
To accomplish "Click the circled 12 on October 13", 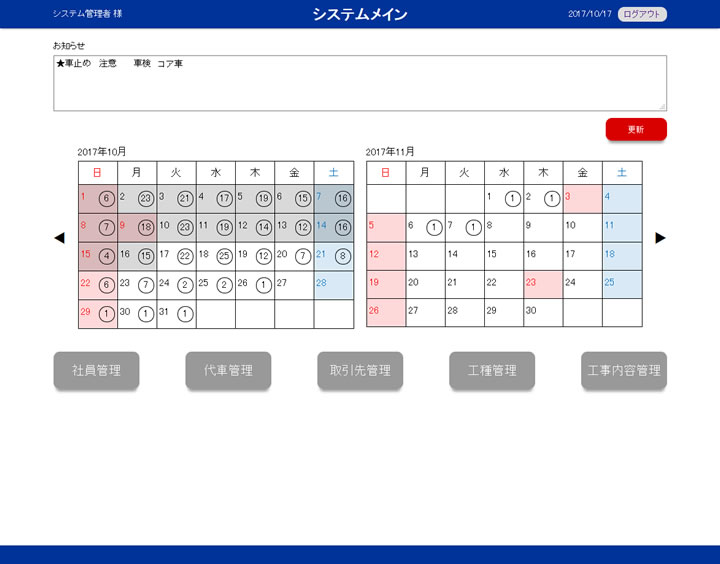I will pyautogui.click(x=303, y=228).
